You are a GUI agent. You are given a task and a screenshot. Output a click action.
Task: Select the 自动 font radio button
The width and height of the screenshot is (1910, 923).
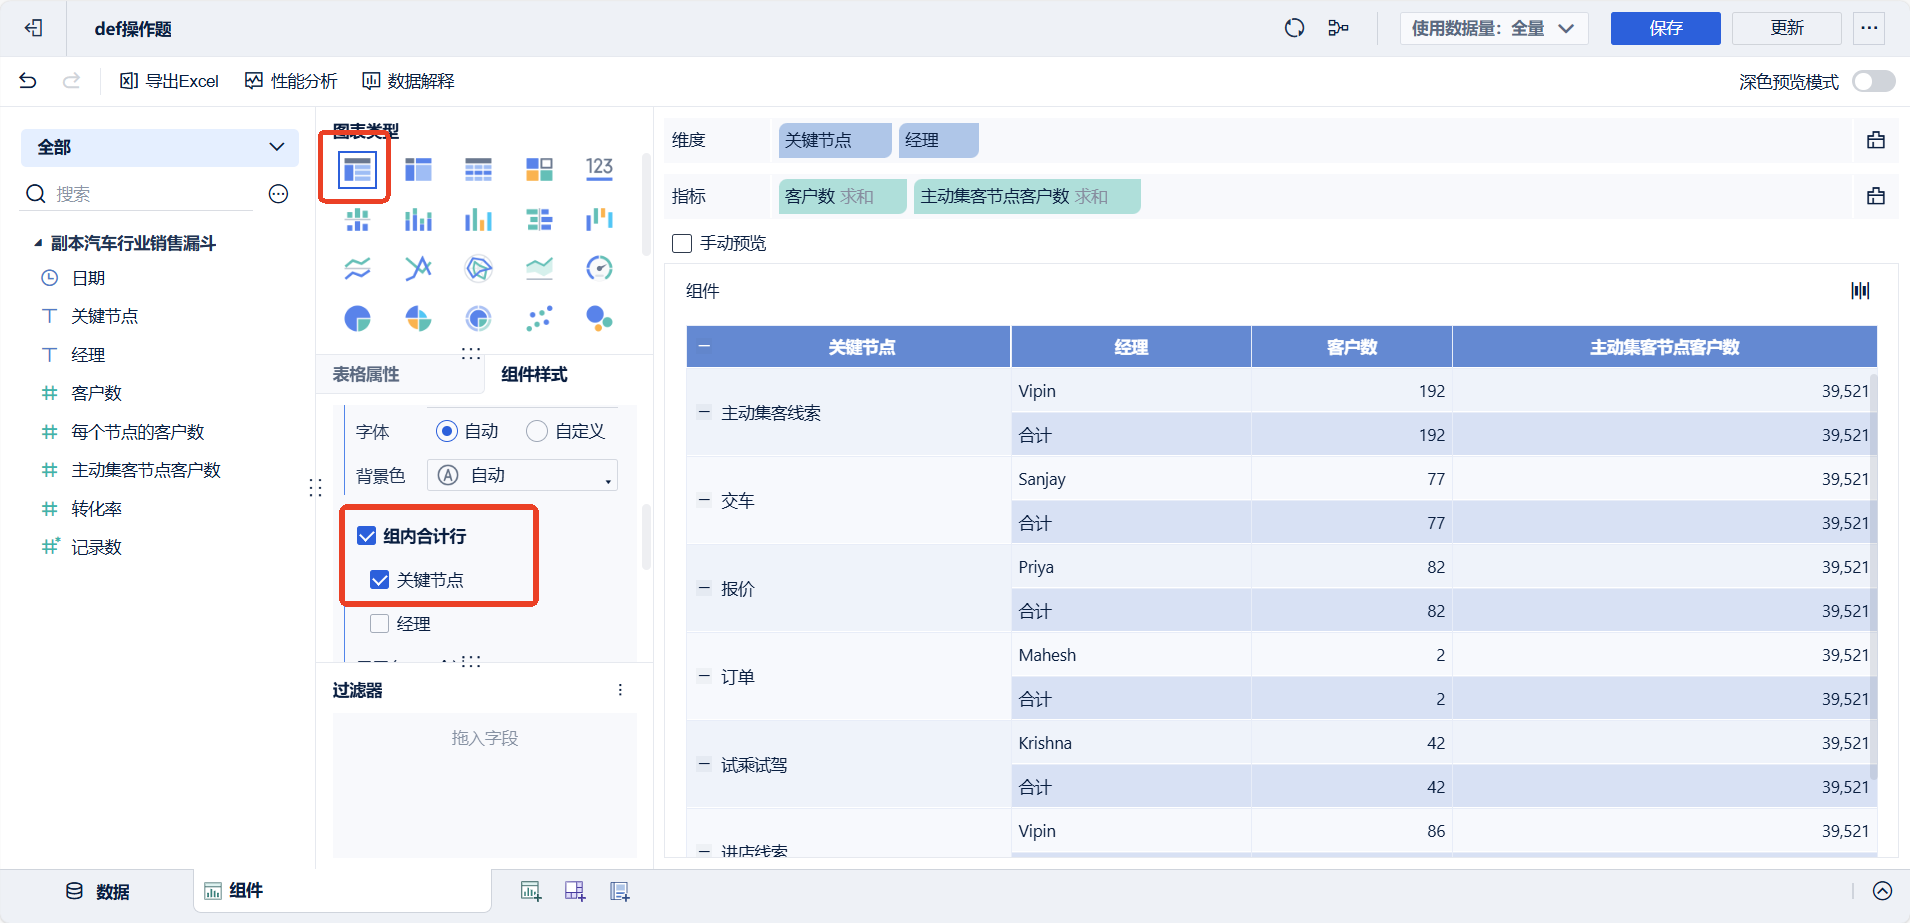click(x=447, y=431)
